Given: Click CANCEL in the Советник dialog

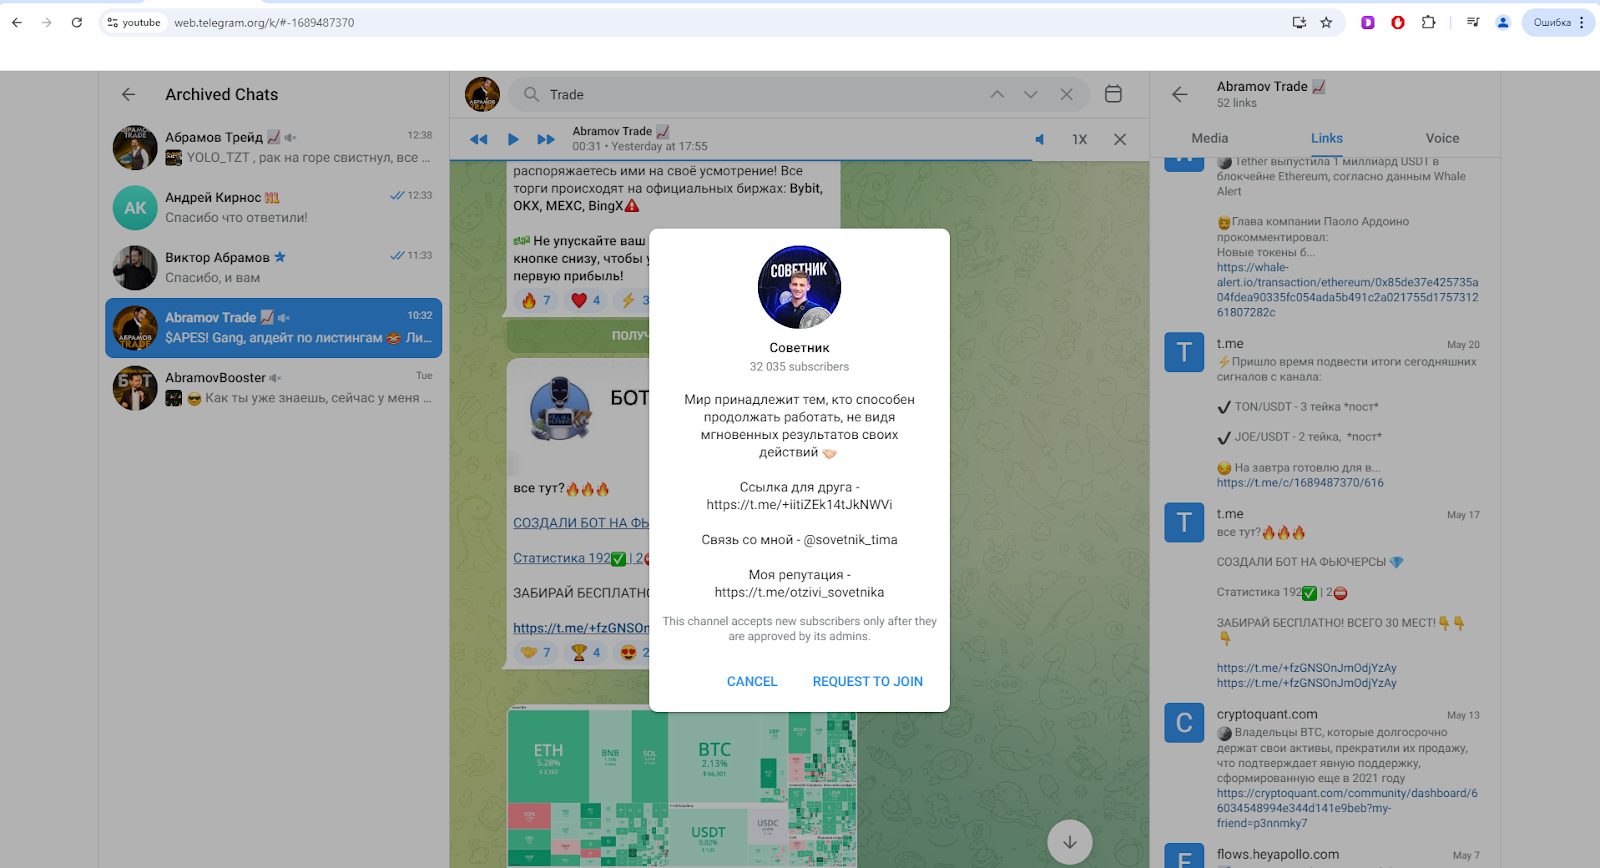Looking at the screenshot, I should (752, 681).
